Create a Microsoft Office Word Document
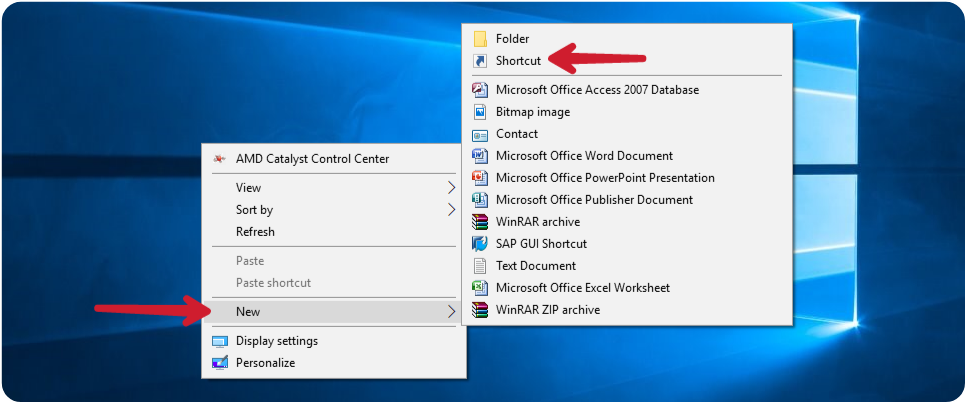 [x=627, y=156]
